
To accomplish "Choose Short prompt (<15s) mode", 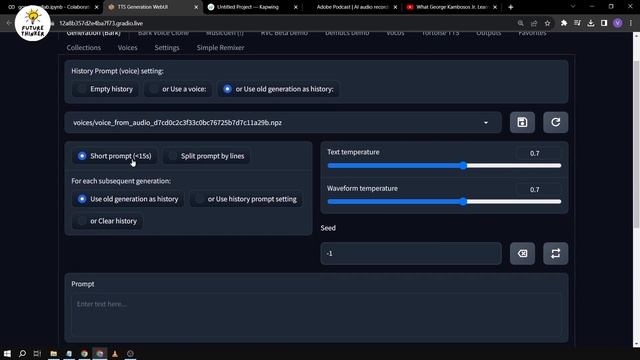I will click(x=115, y=156).
